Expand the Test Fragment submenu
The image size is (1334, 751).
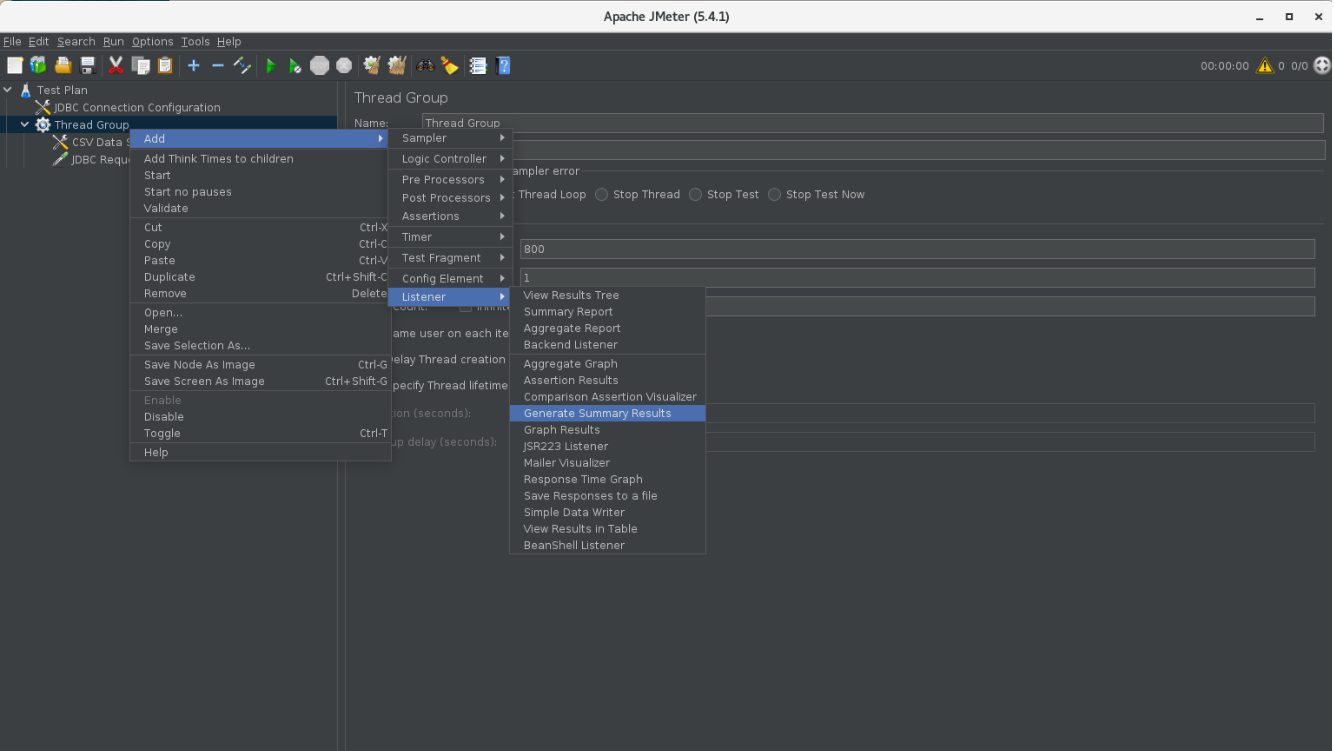click(x=450, y=258)
